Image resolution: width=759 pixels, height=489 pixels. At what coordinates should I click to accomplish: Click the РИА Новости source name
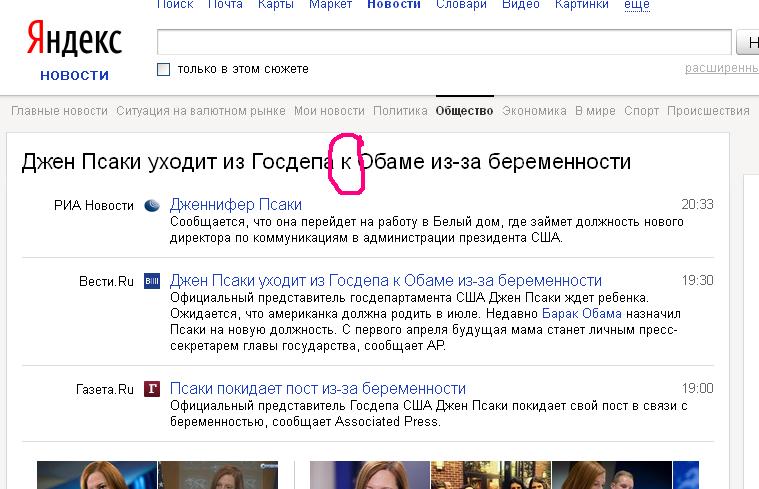pyautogui.click(x=94, y=206)
